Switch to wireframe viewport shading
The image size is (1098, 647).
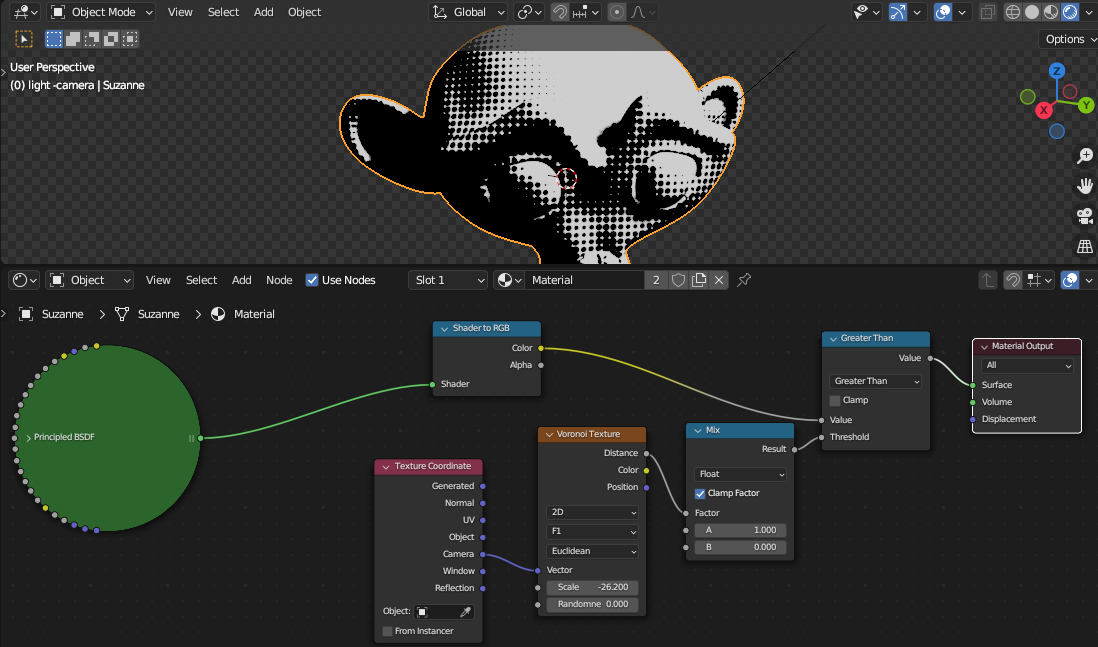click(x=1013, y=12)
